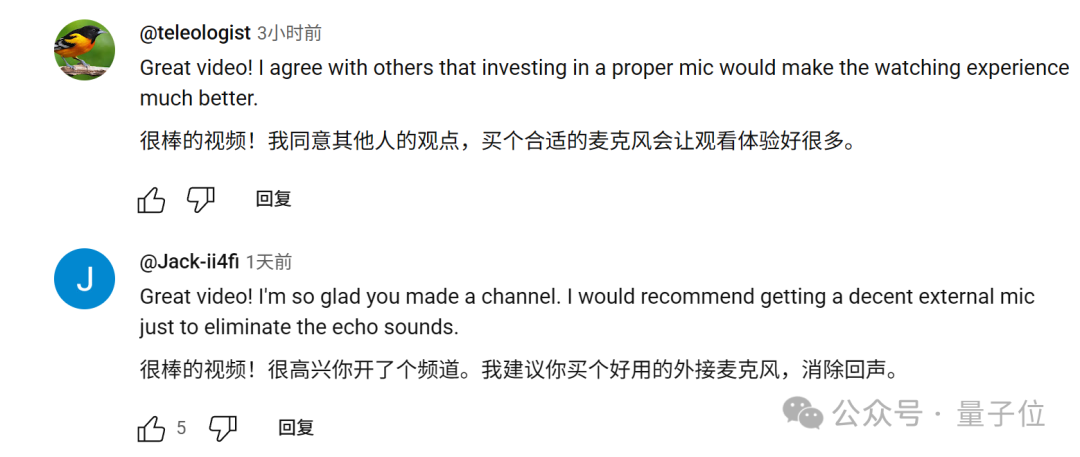Screen dimensions: 1080x457
Task: Click the English text recommending an external mic
Action: coord(587,312)
